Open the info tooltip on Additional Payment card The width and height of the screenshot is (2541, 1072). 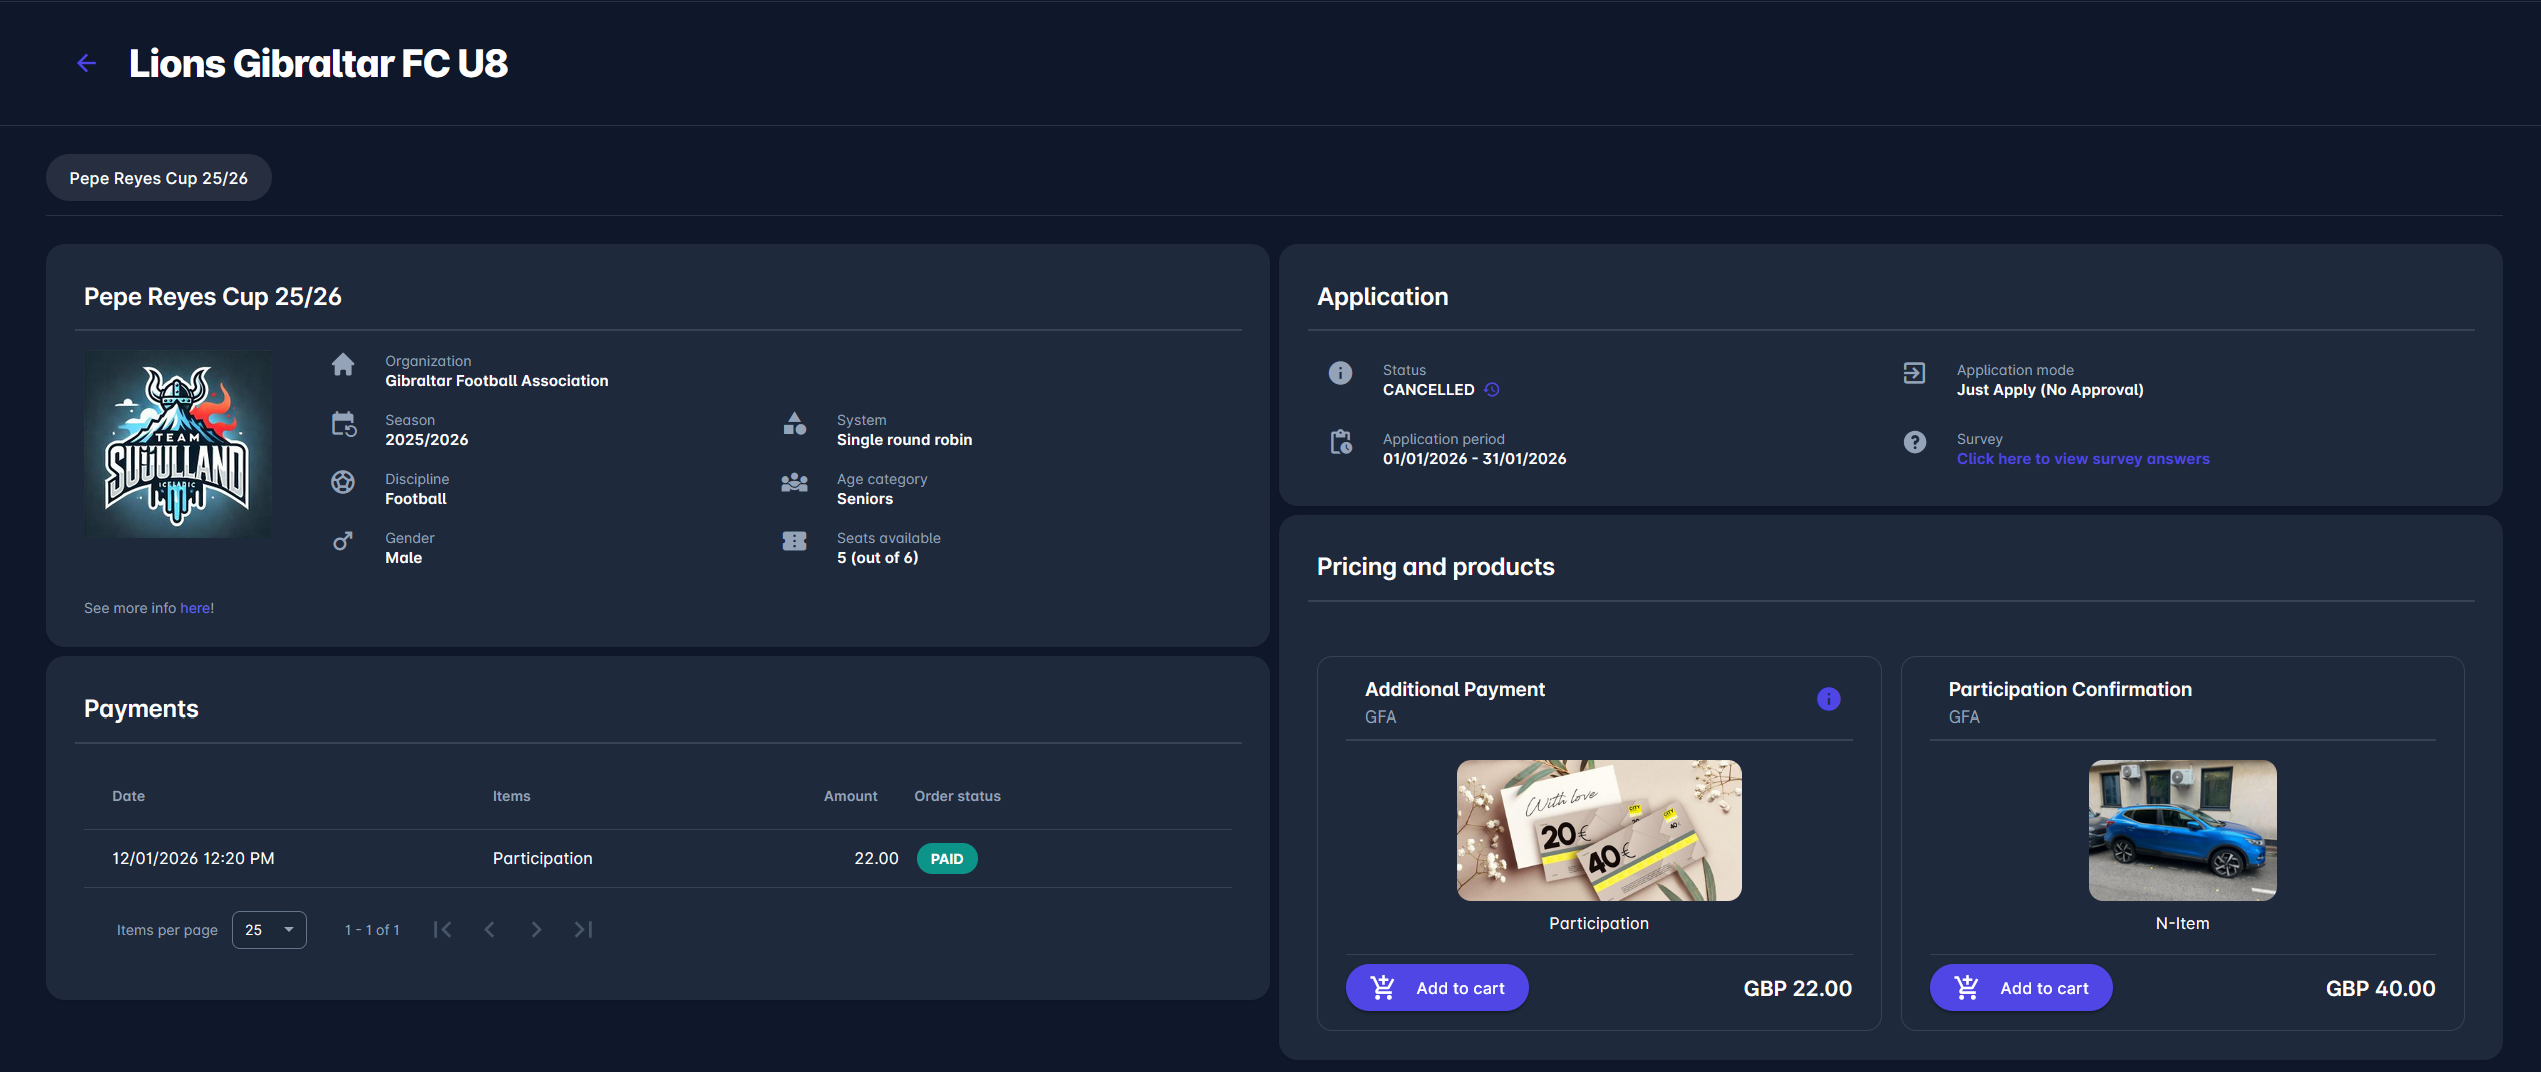[x=1829, y=699]
